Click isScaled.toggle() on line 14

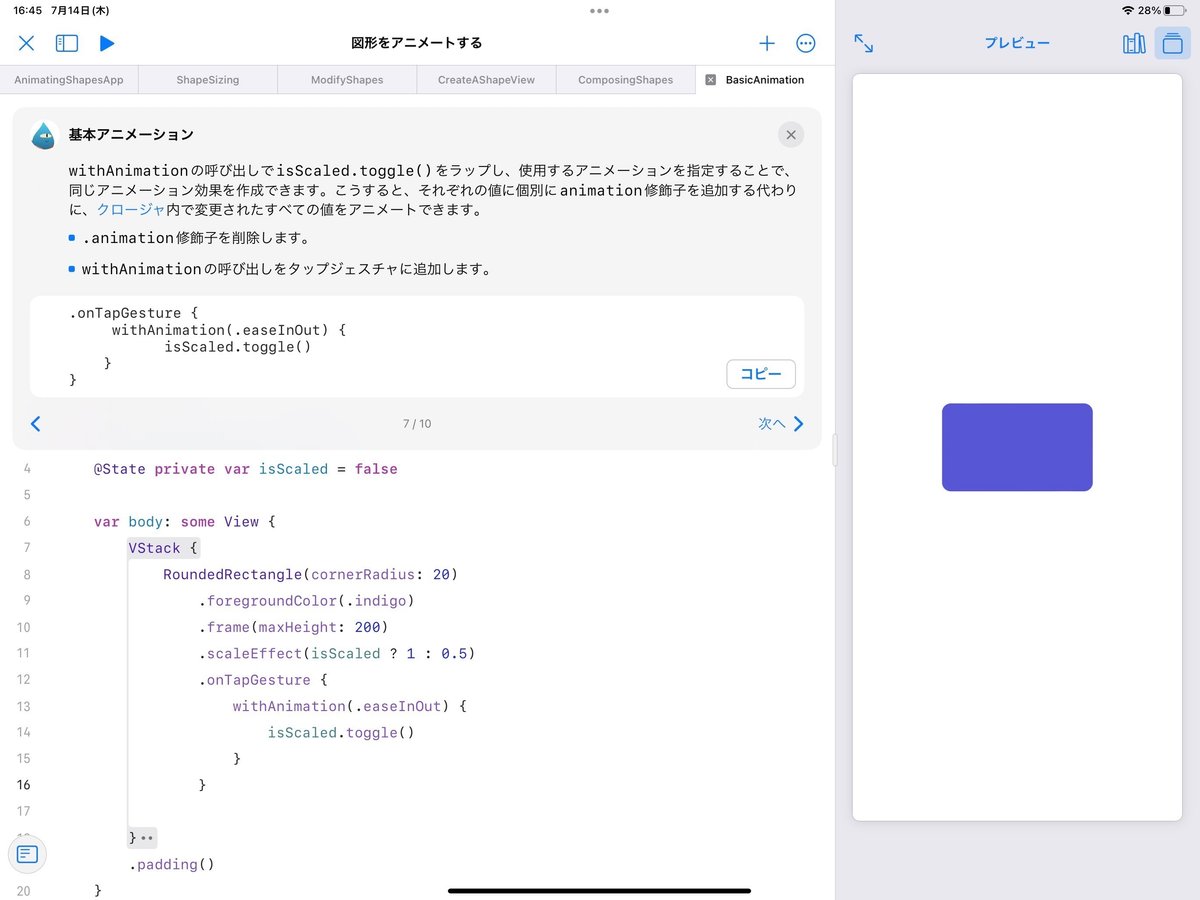(341, 732)
